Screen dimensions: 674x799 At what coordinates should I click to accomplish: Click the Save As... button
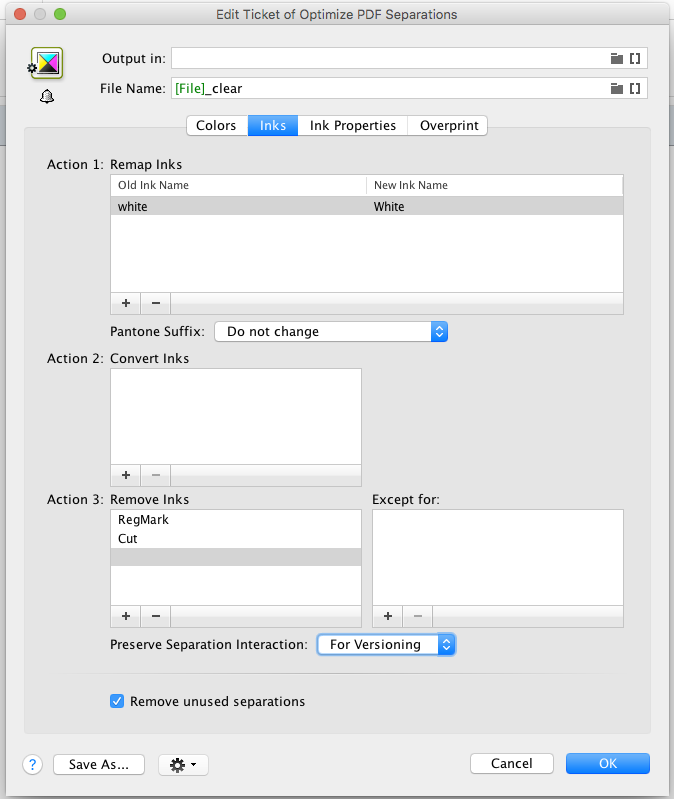pos(98,765)
